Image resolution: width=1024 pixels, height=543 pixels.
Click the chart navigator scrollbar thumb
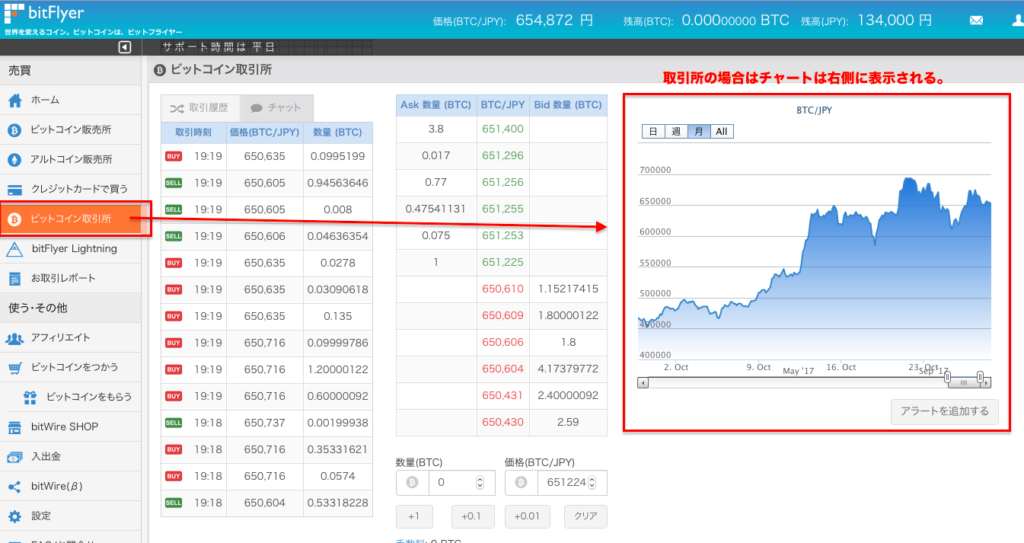pos(964,383)
